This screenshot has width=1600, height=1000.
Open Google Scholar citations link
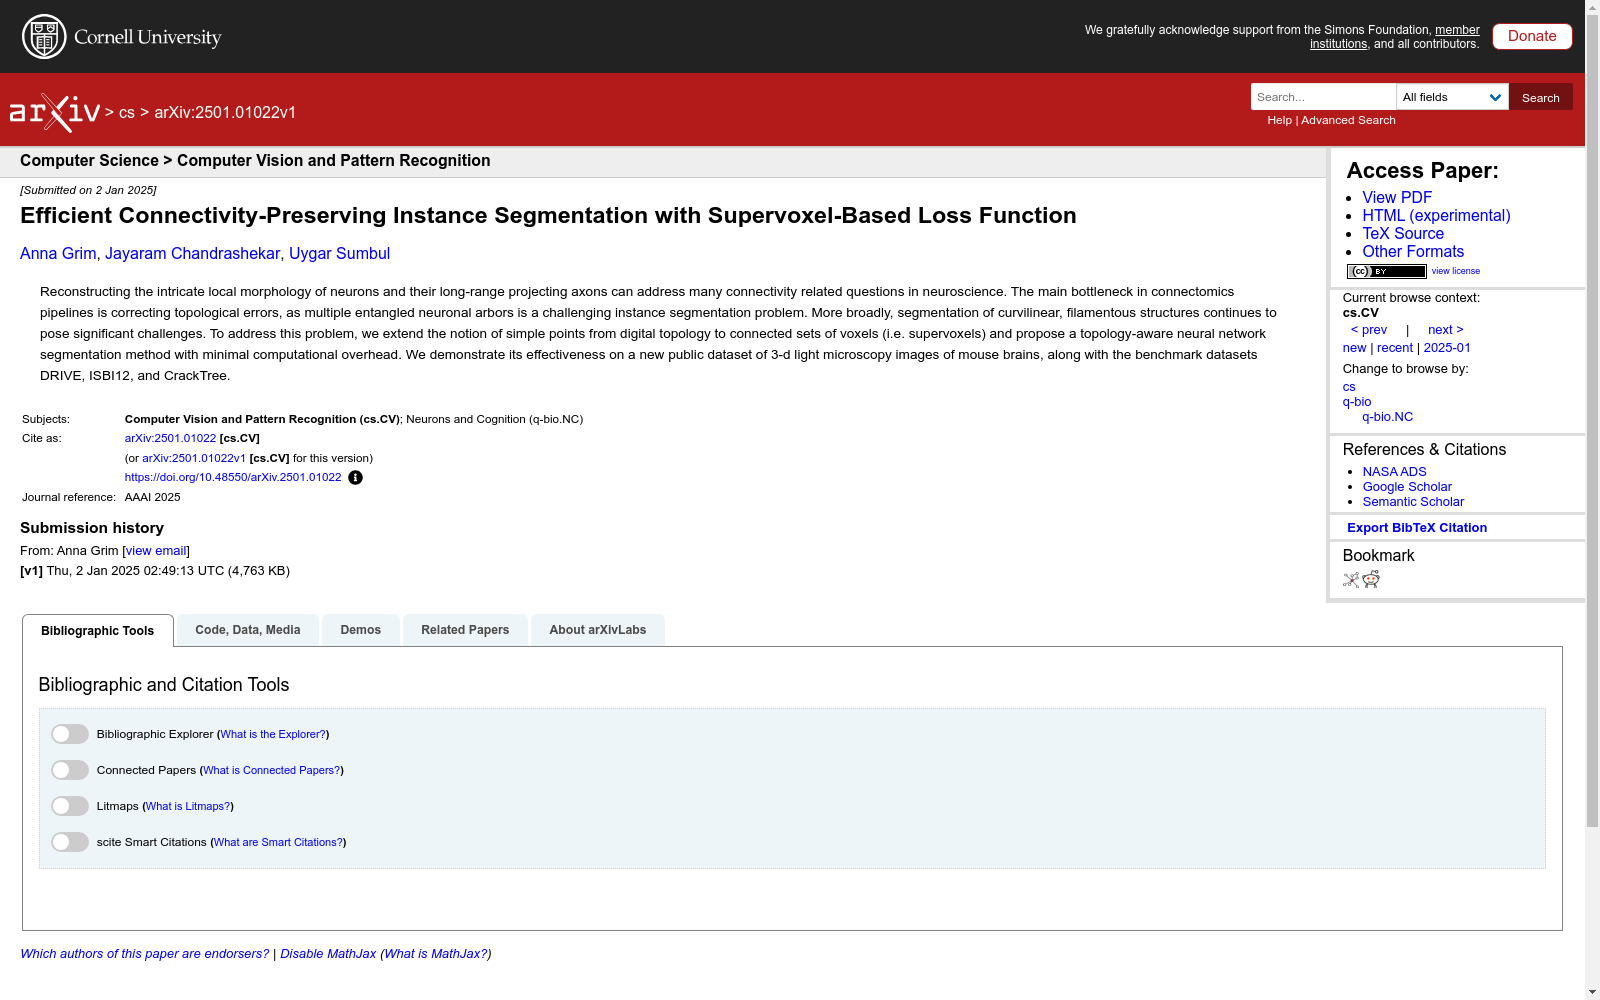click(1407, 487)
